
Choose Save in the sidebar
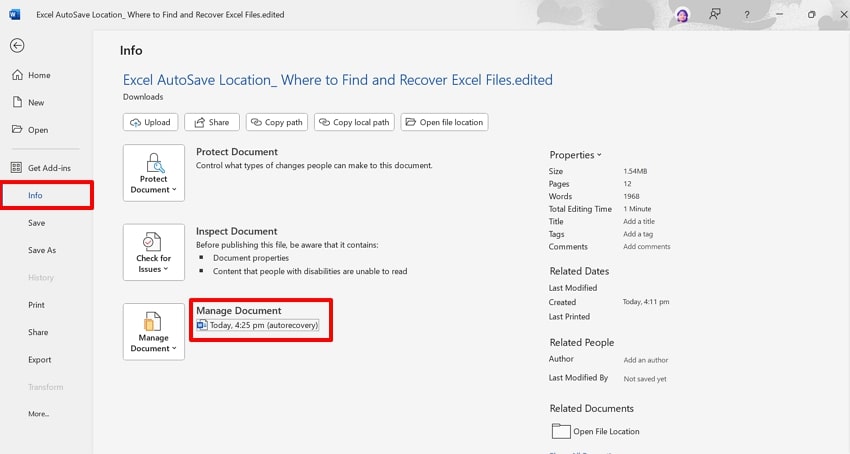pyautogui.click(x=36, y=223)
